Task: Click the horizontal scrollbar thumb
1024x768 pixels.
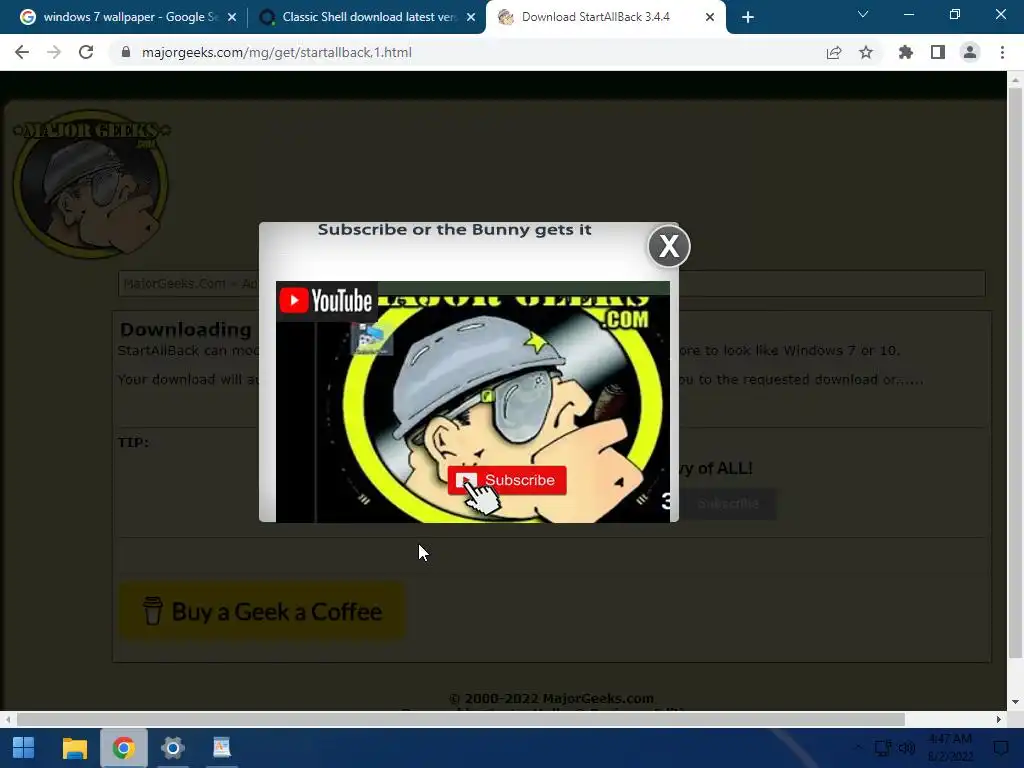Action: click(x=460, y=719)
